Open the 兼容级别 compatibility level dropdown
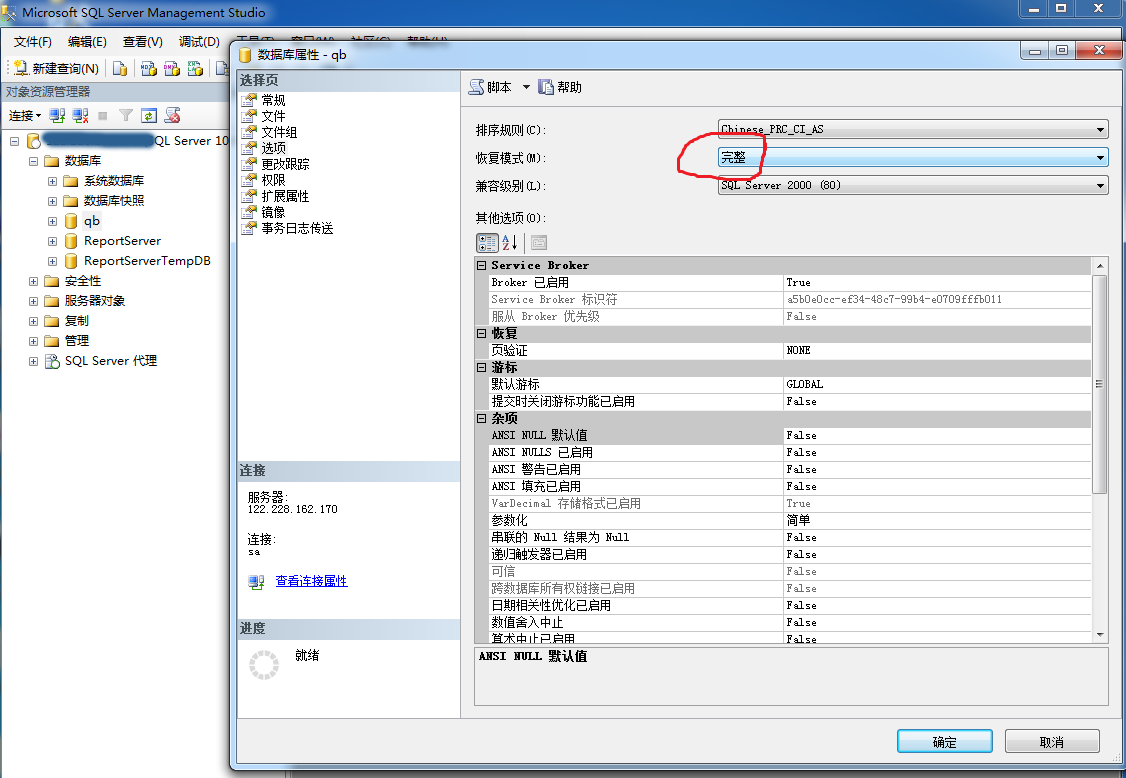Image resolution: width=1126 pixels, height=778 pixels. [1099, 185]
